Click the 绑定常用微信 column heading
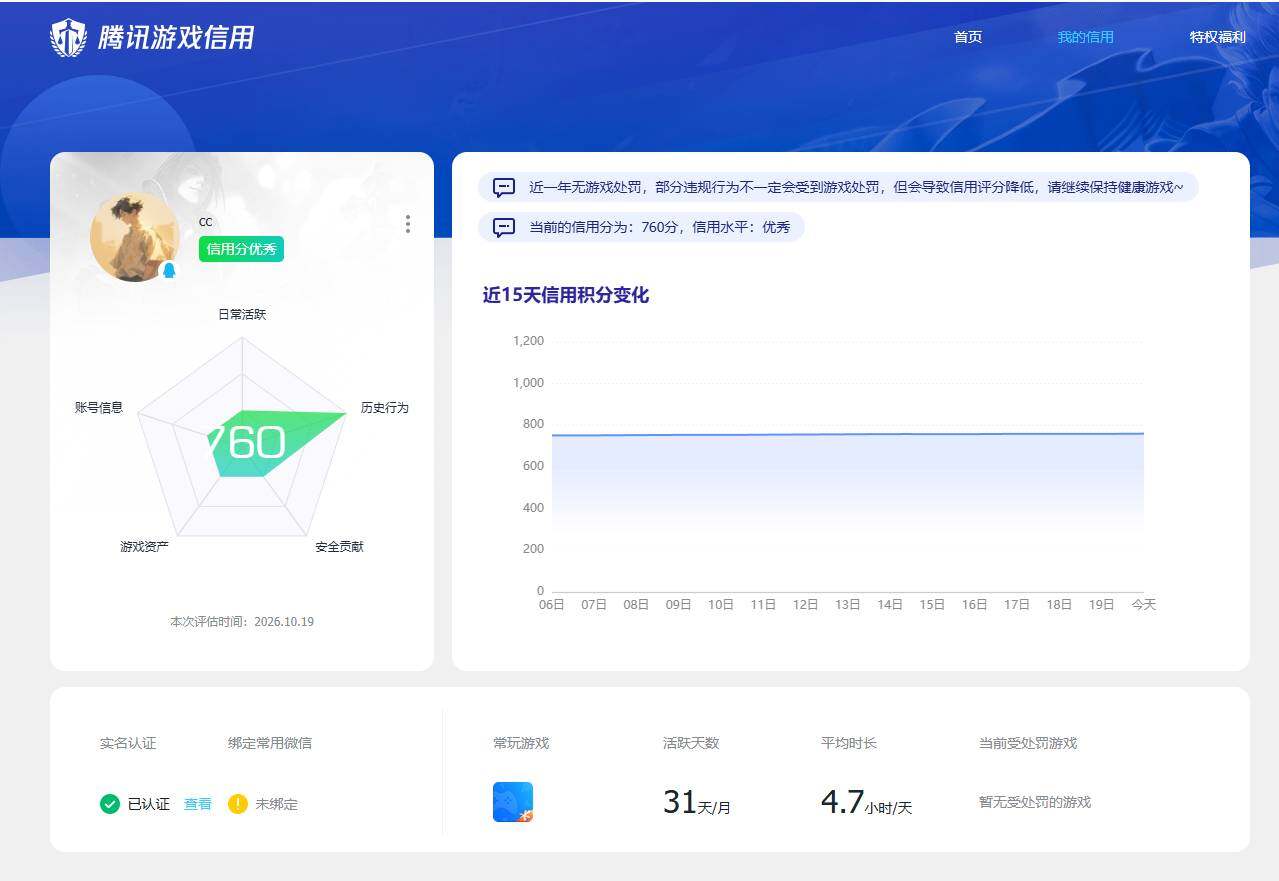Image resolution: width=1279 pixels, height=881 pixels. [x=270, y=743]
